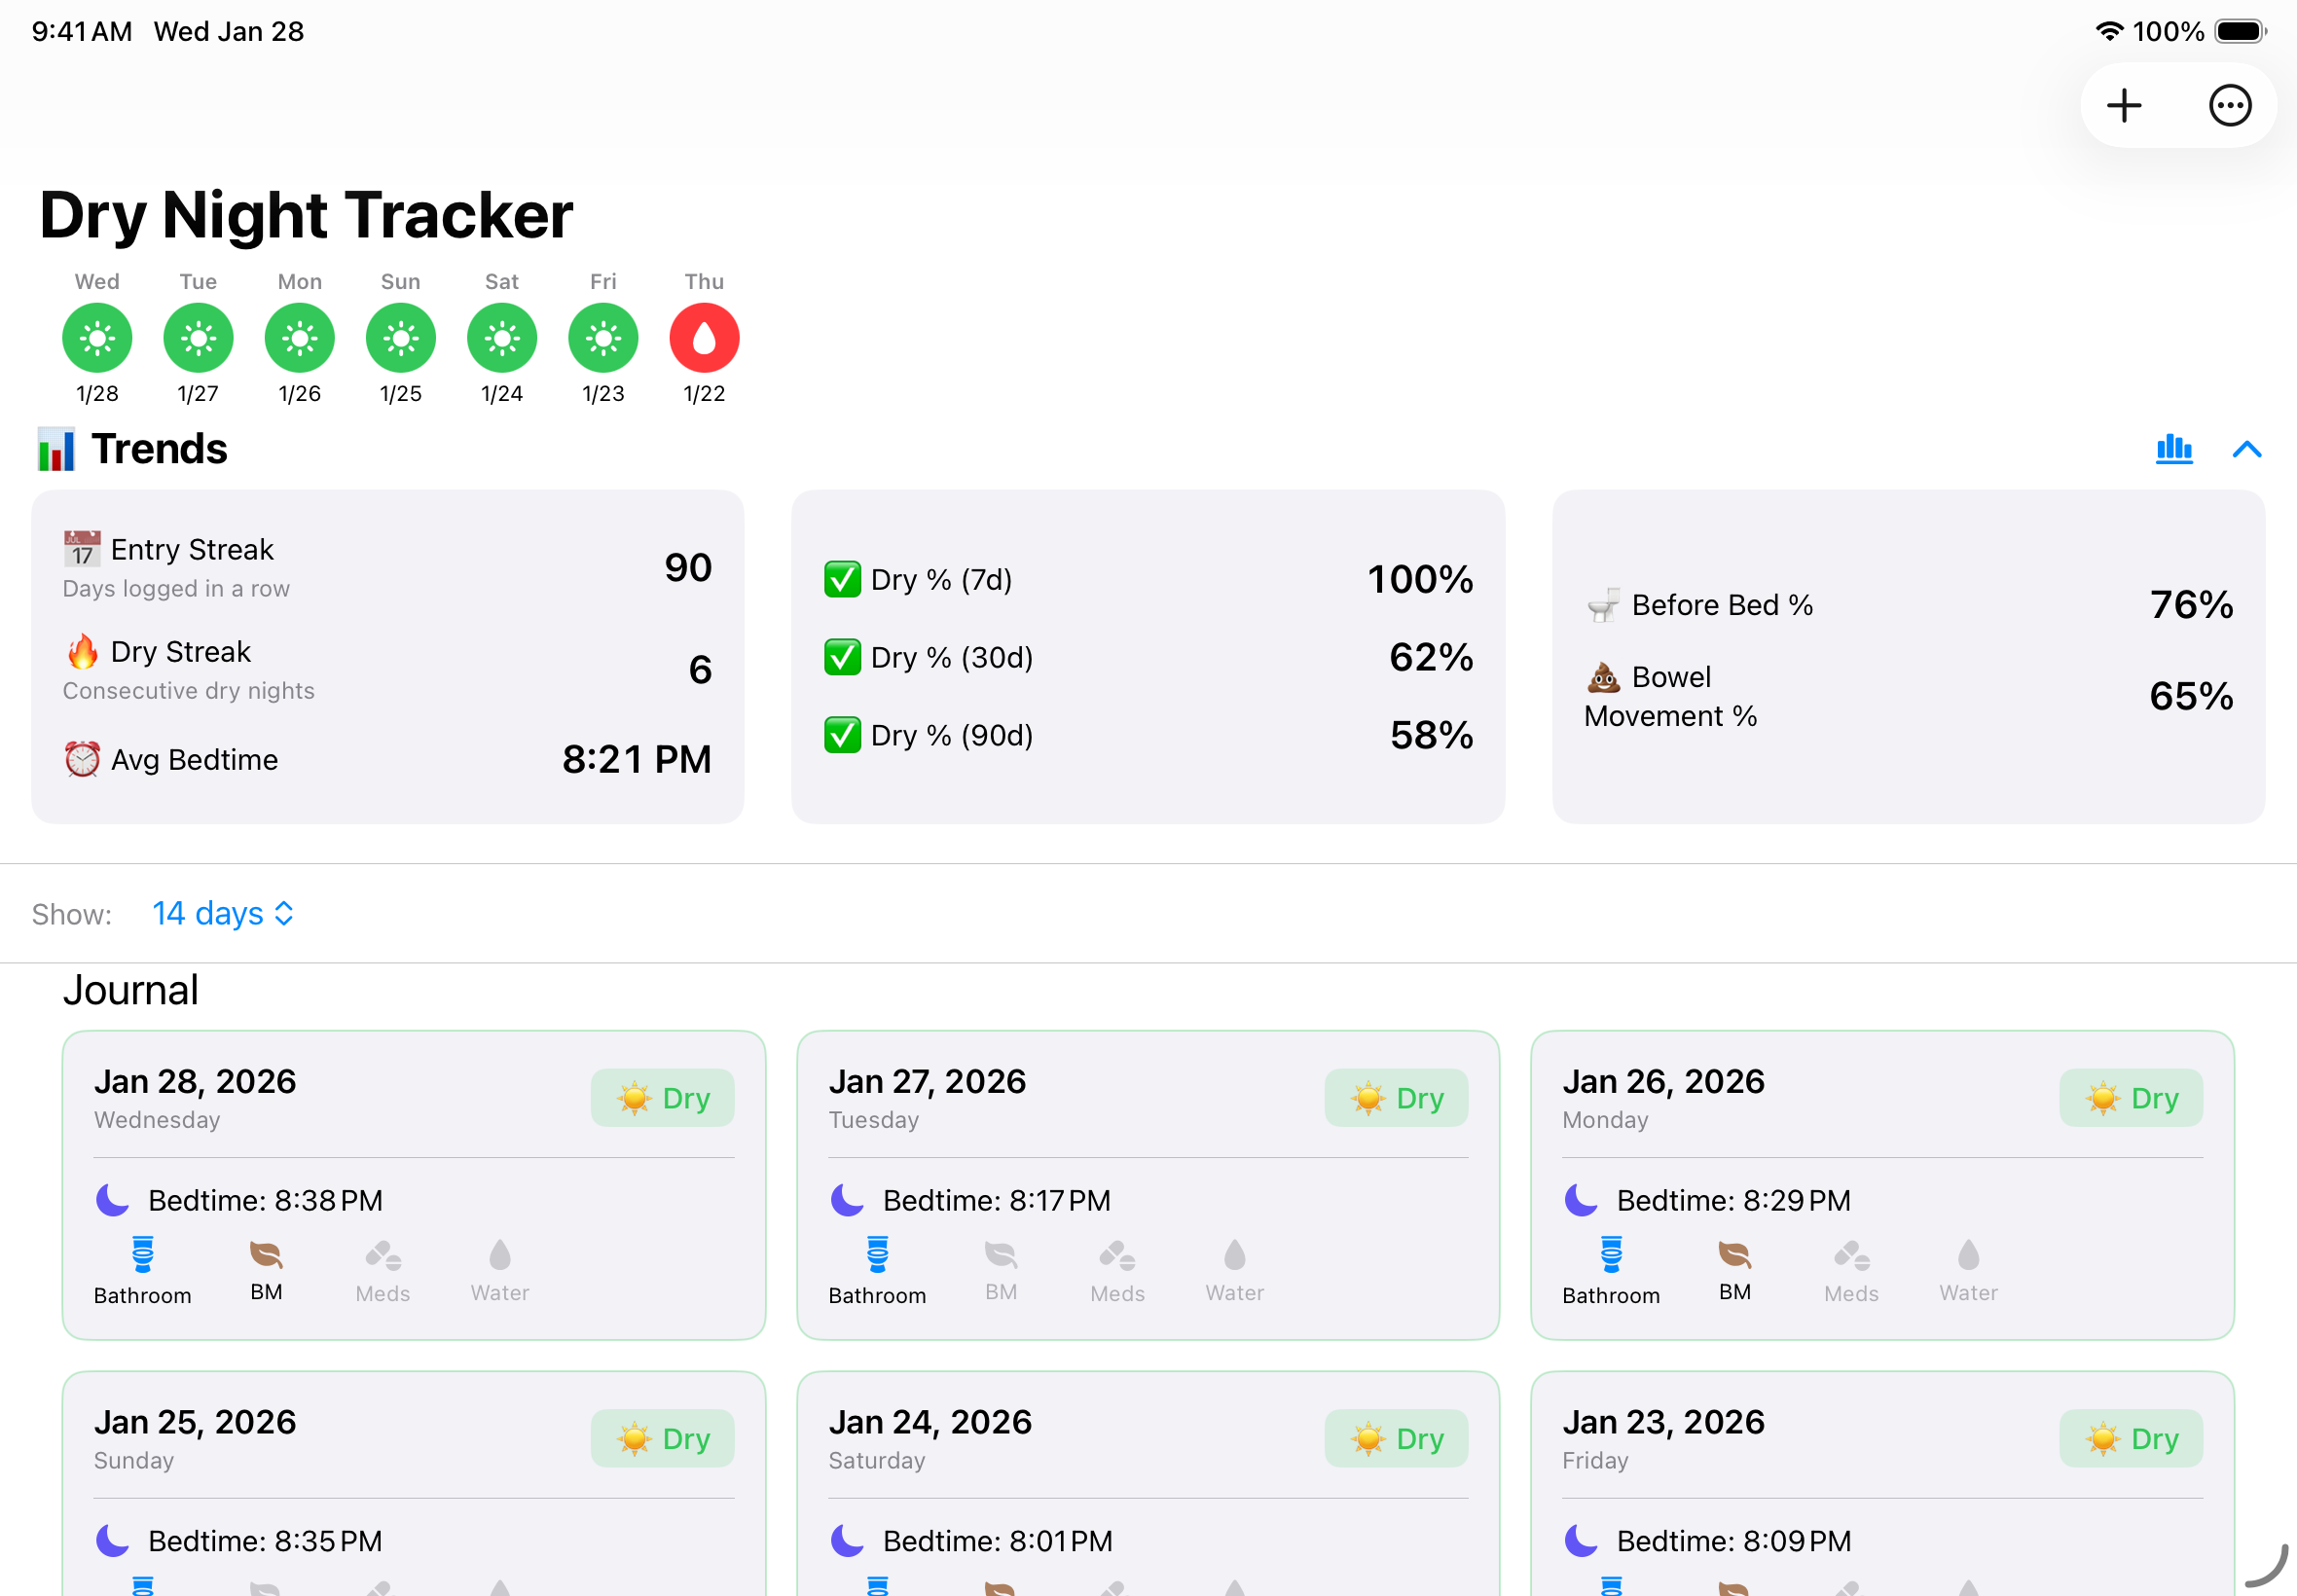Tap the moon icon beside Bedtime 8:35 PM
The image size is (2297, 1596).
112,1540
